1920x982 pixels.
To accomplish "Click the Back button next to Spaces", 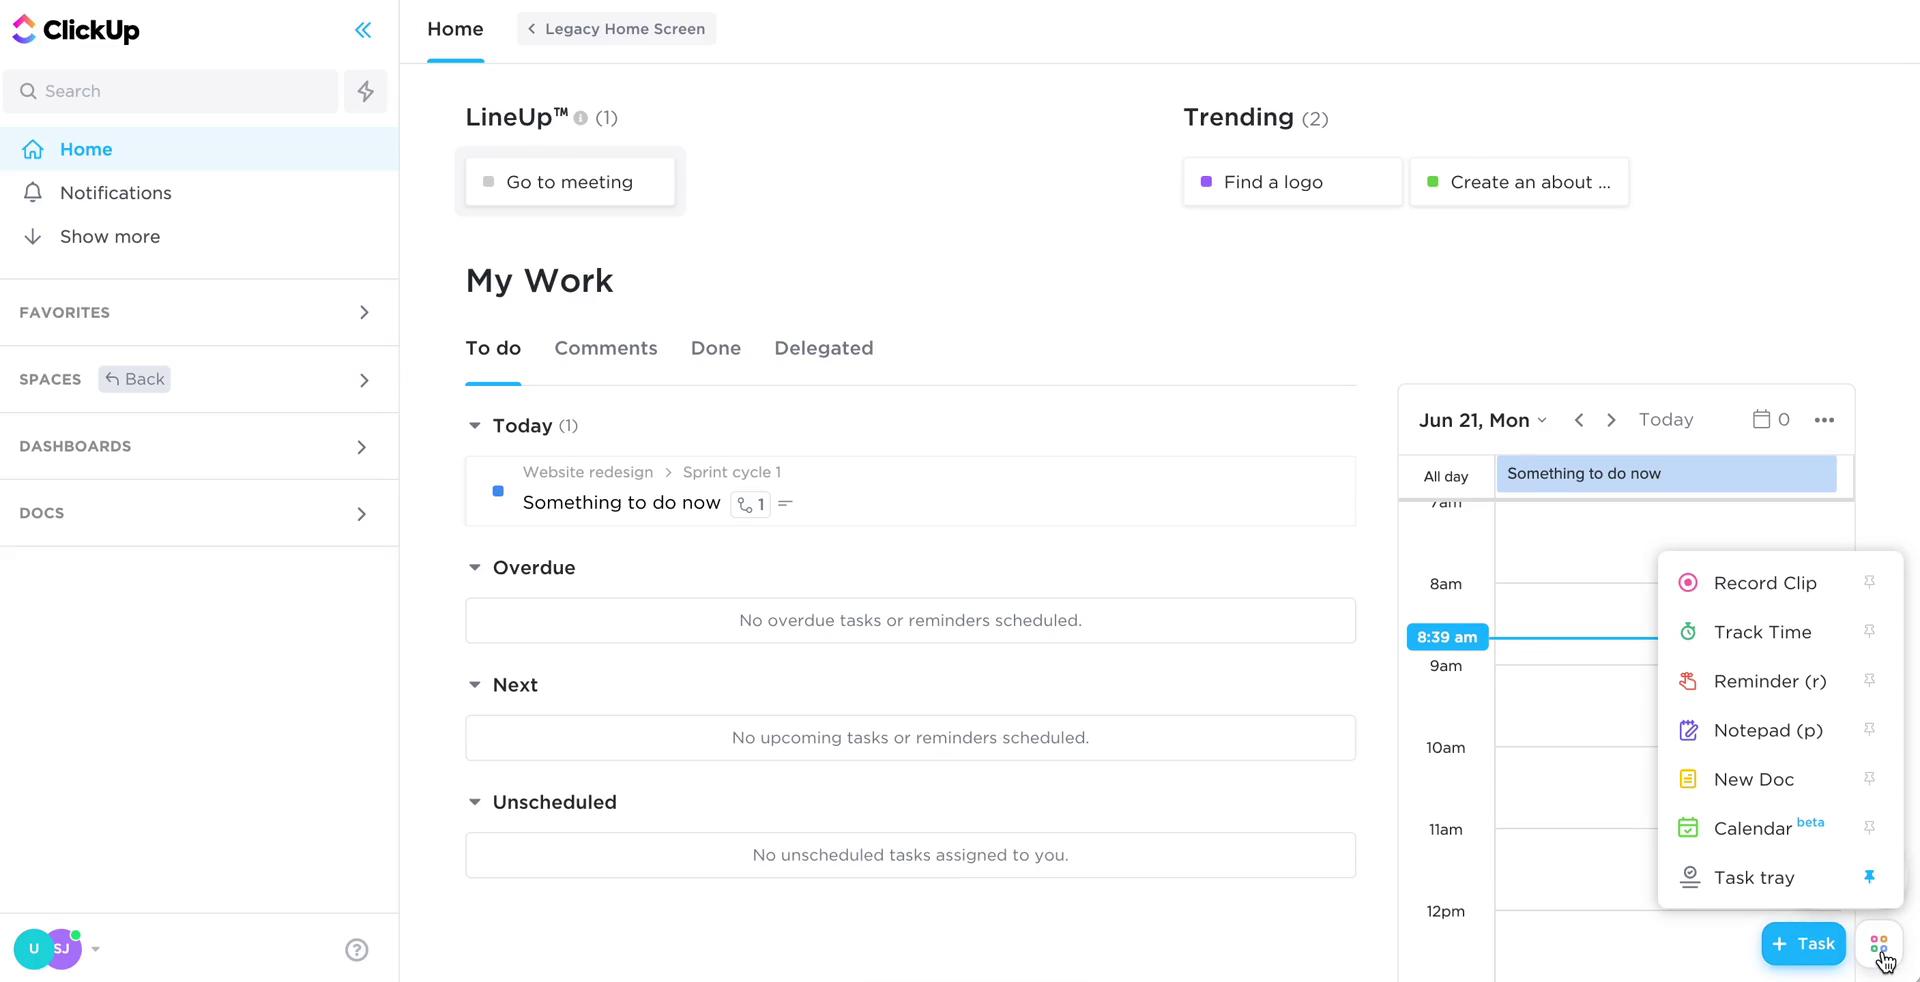I will click(x=134, y=379).
